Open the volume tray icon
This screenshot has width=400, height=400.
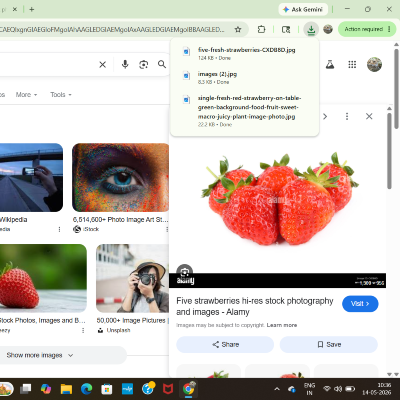[x=338, y=389]
